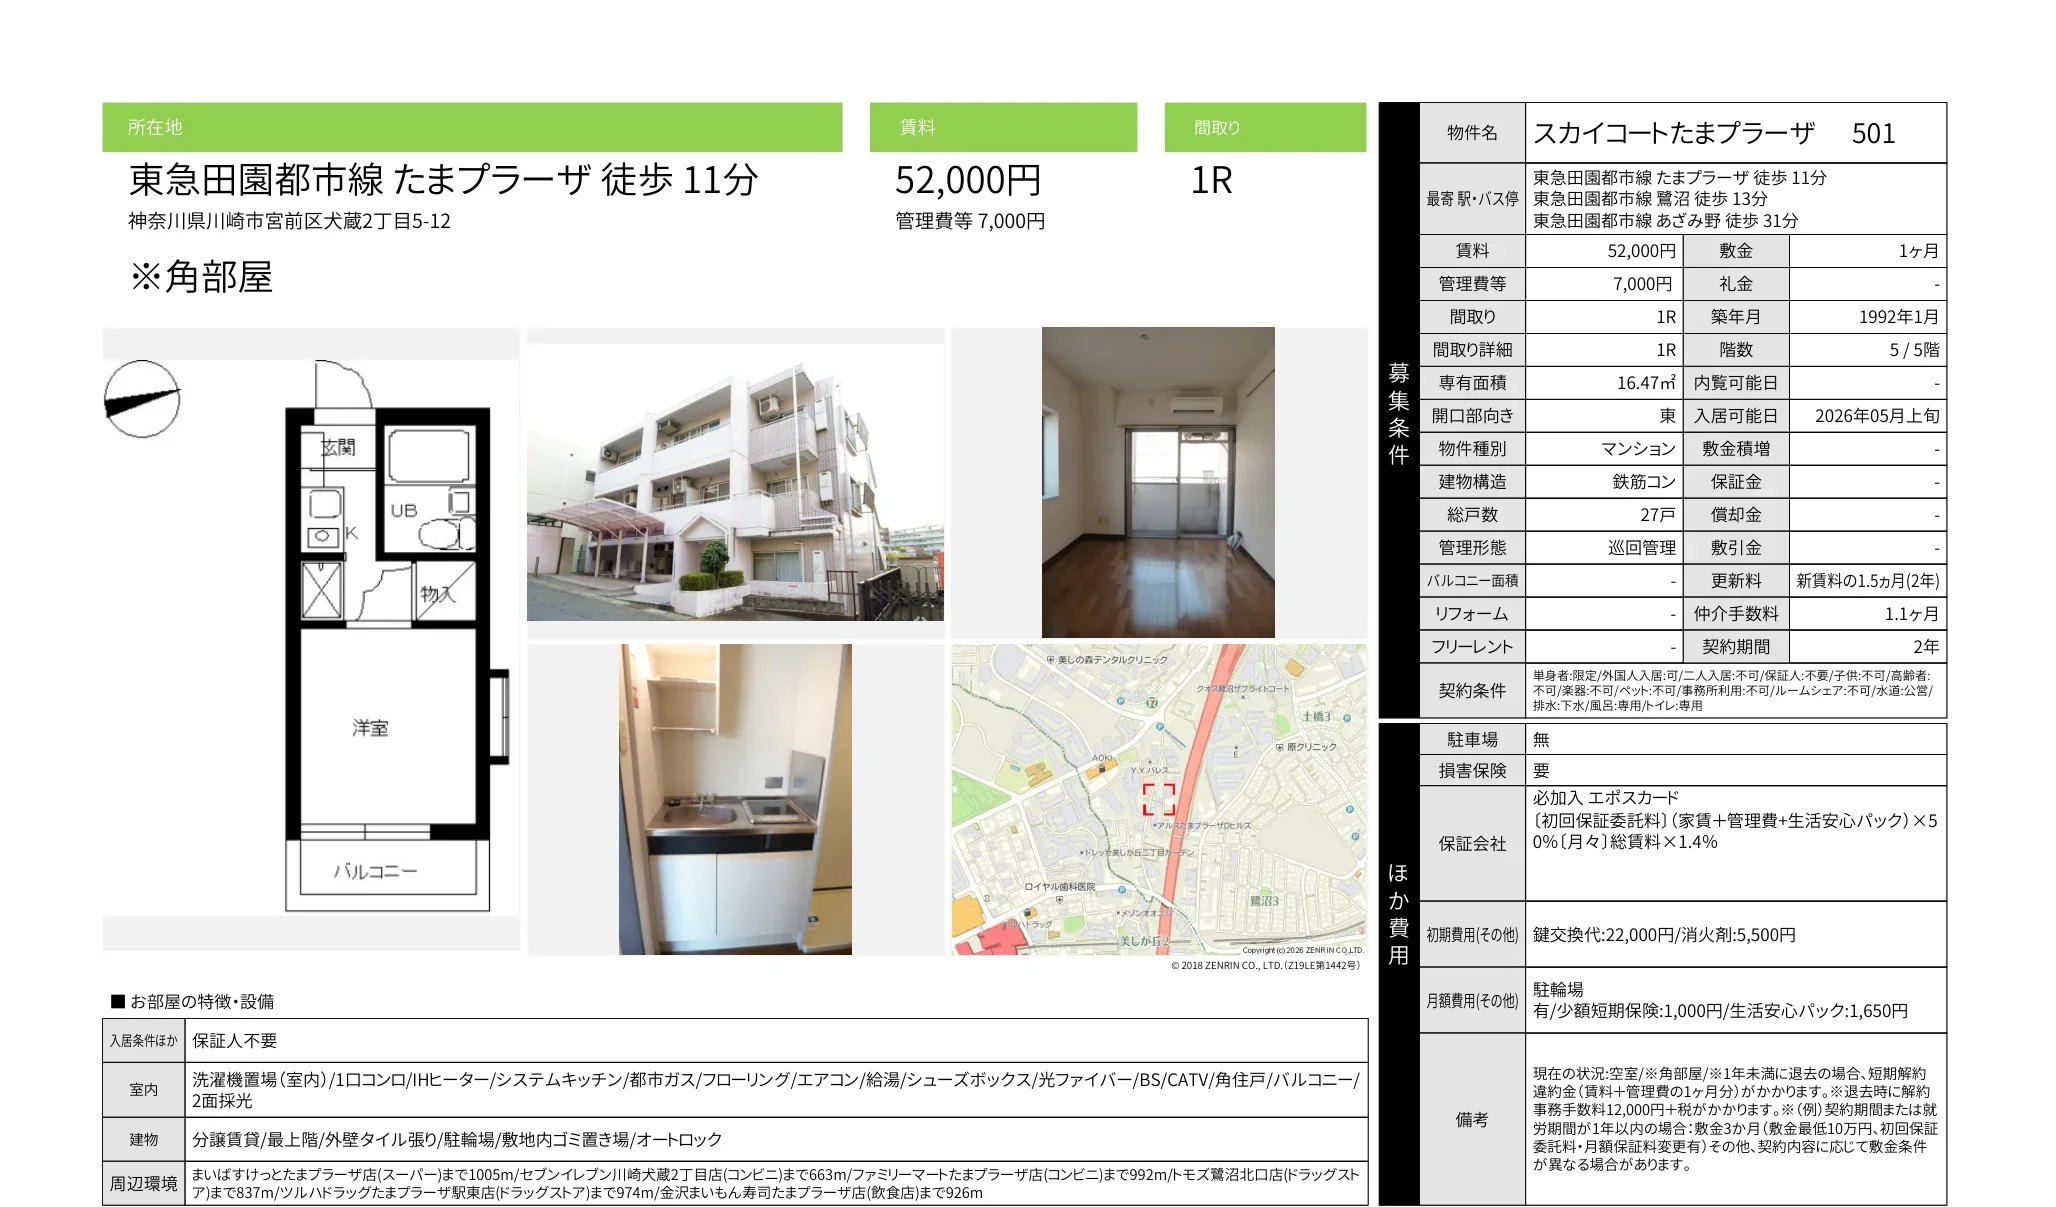Click the 鷺沼3 area label on the map
The image size is (2056, 1207).
[1265, 902]
